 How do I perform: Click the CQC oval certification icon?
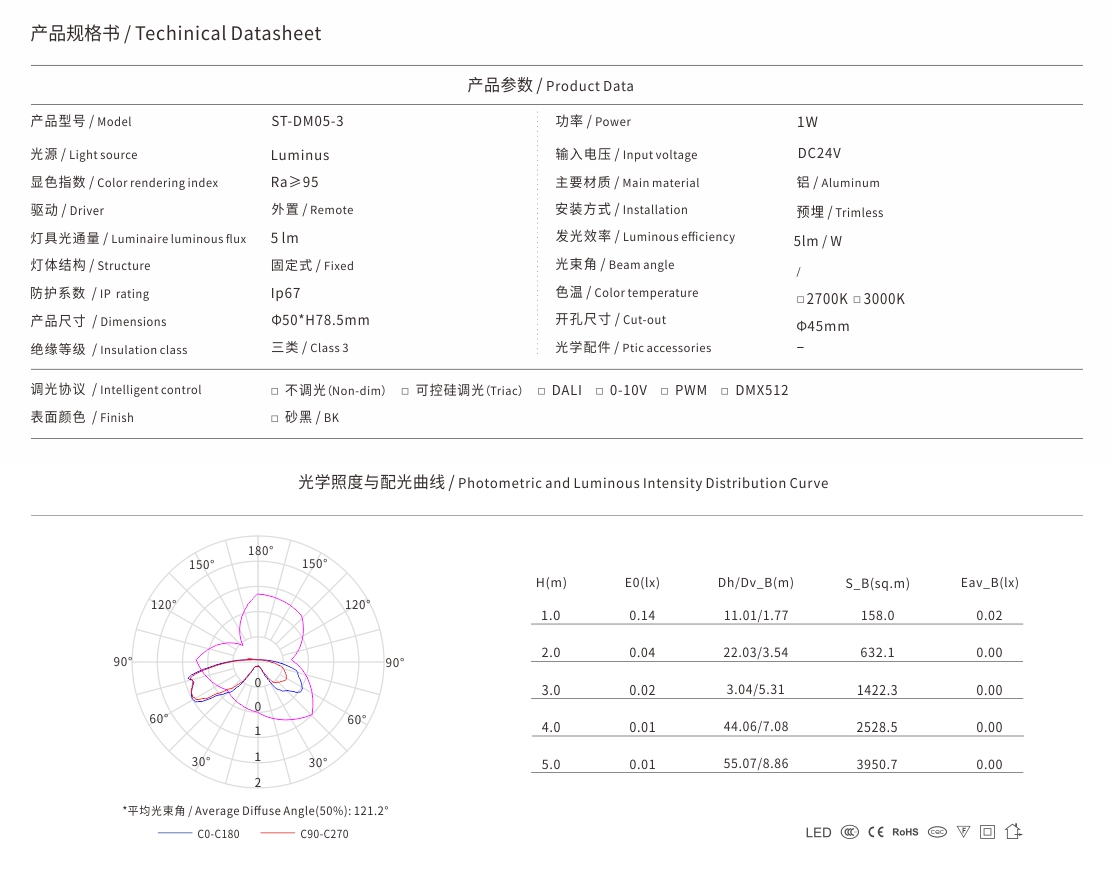937,832
